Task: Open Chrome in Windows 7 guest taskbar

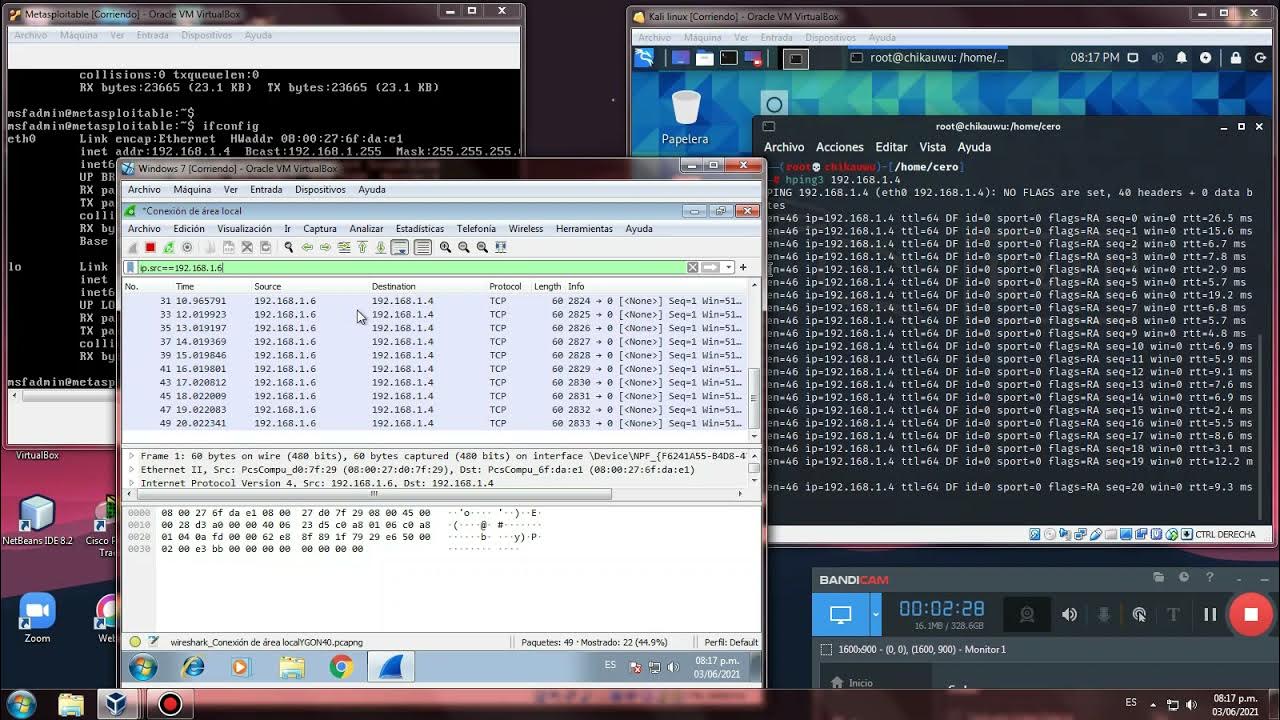Action: pyautogui.click(x=341, y=667)
